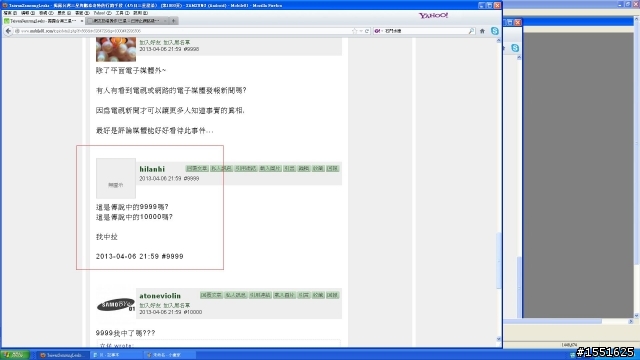Click 引言 on hilanhi's post
This screenshot has width=640, height=360.
[289, 169]
